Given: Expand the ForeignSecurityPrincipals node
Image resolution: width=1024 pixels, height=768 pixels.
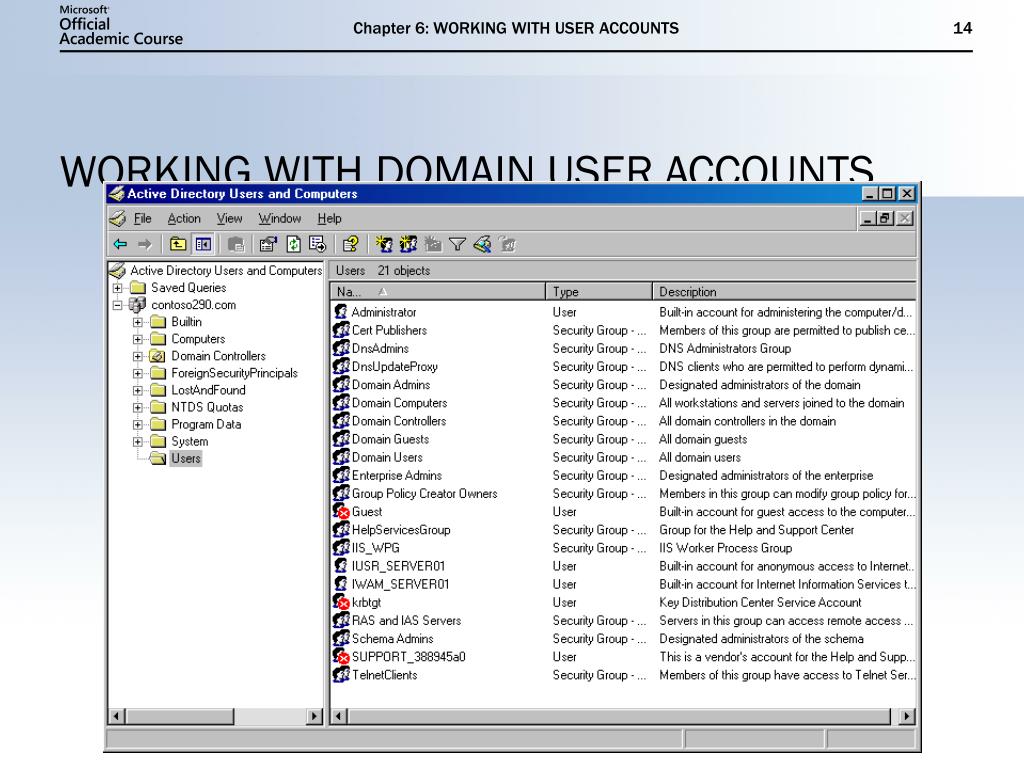Looking at the screenshot, I should 137,373.
